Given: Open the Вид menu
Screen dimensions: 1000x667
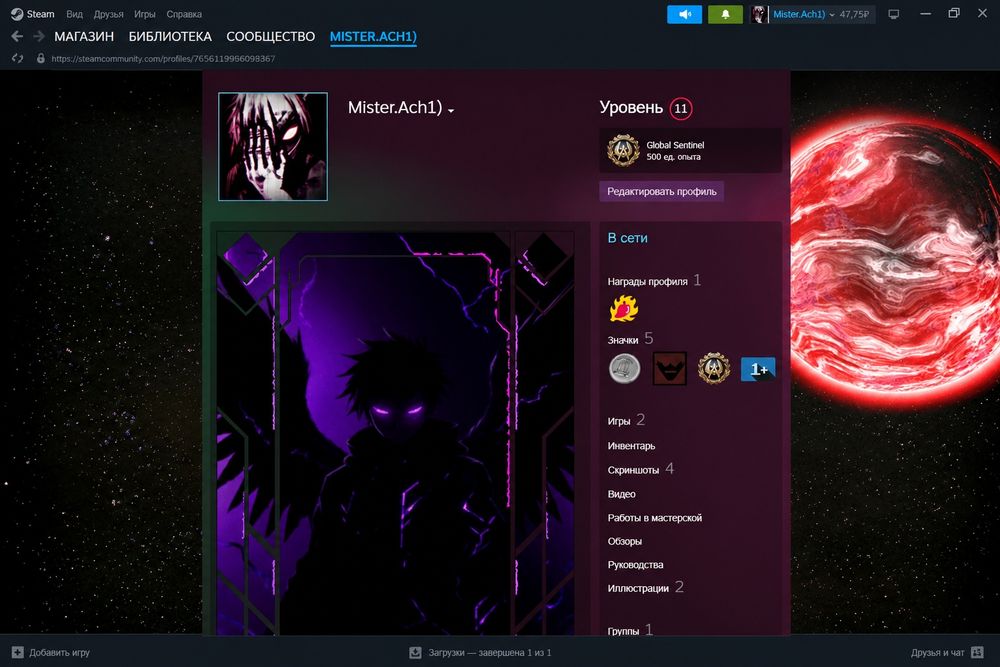Looking at the screenshot, I should tap(75, 14).
